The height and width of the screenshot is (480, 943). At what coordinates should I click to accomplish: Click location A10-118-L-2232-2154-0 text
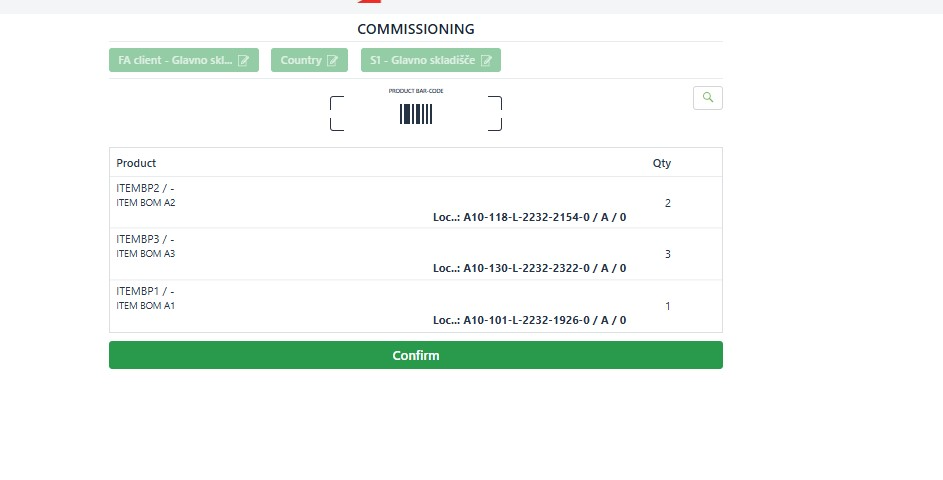point(529,217)
